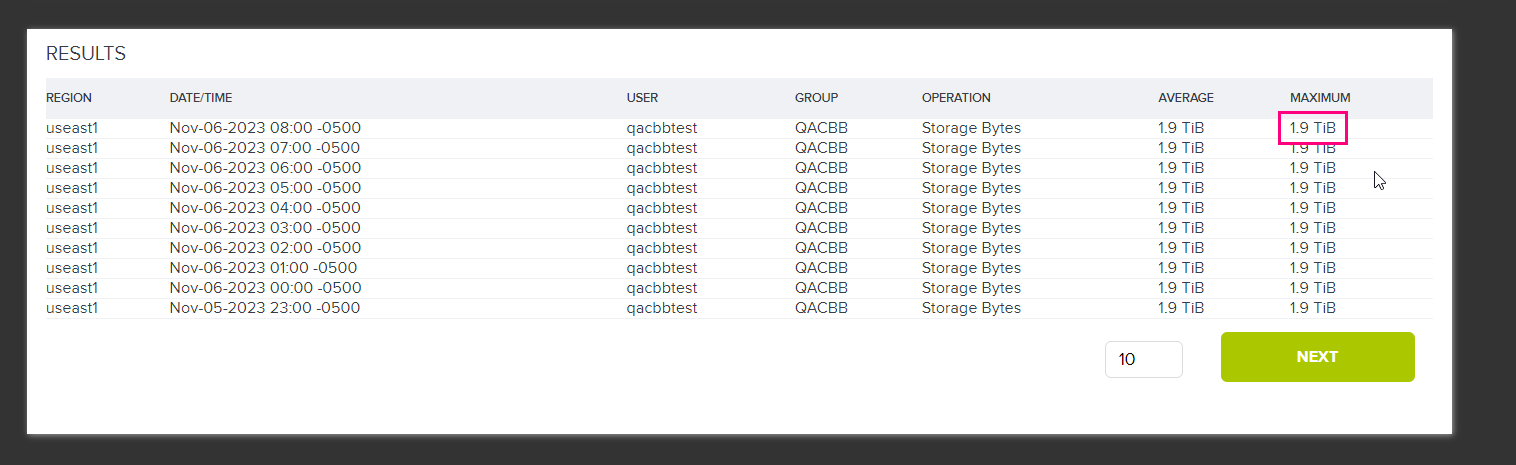Click the Maximum 1.9 TiB in the Nov-05 23:00 row

click(1313, 308)
